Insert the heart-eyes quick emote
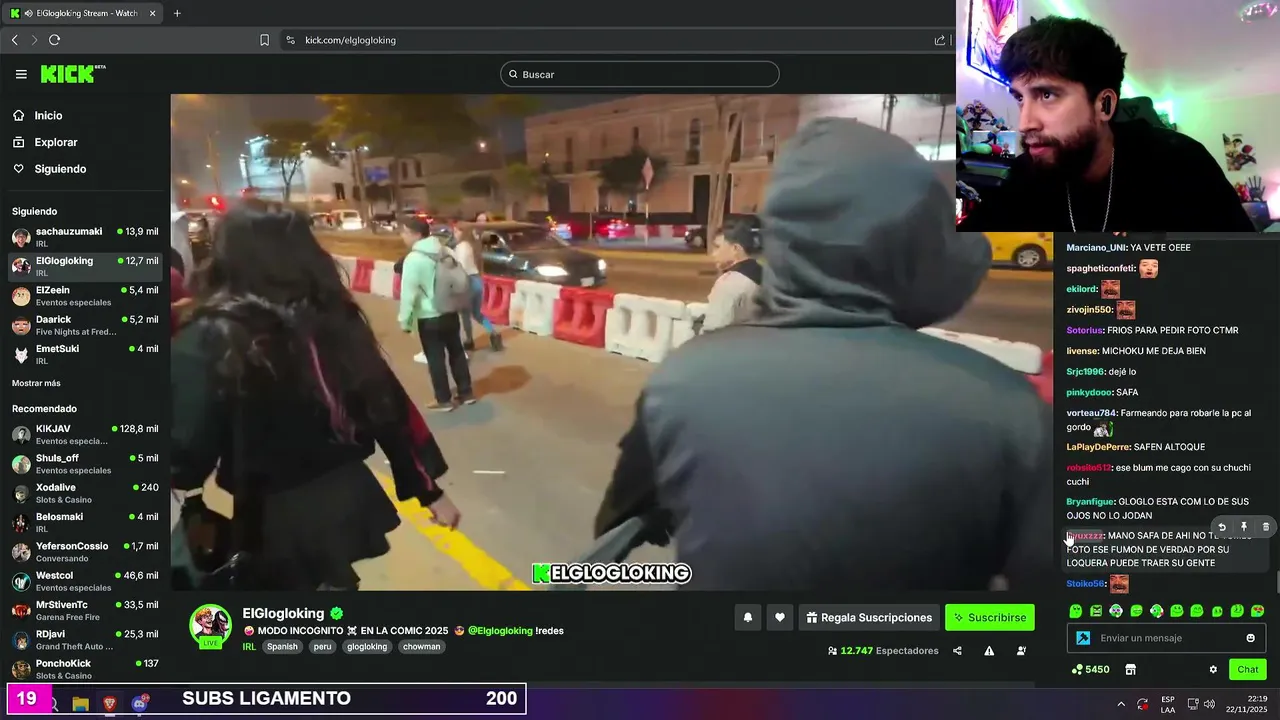This screenshot has height=720, width=1280. tap(1257, 611)
